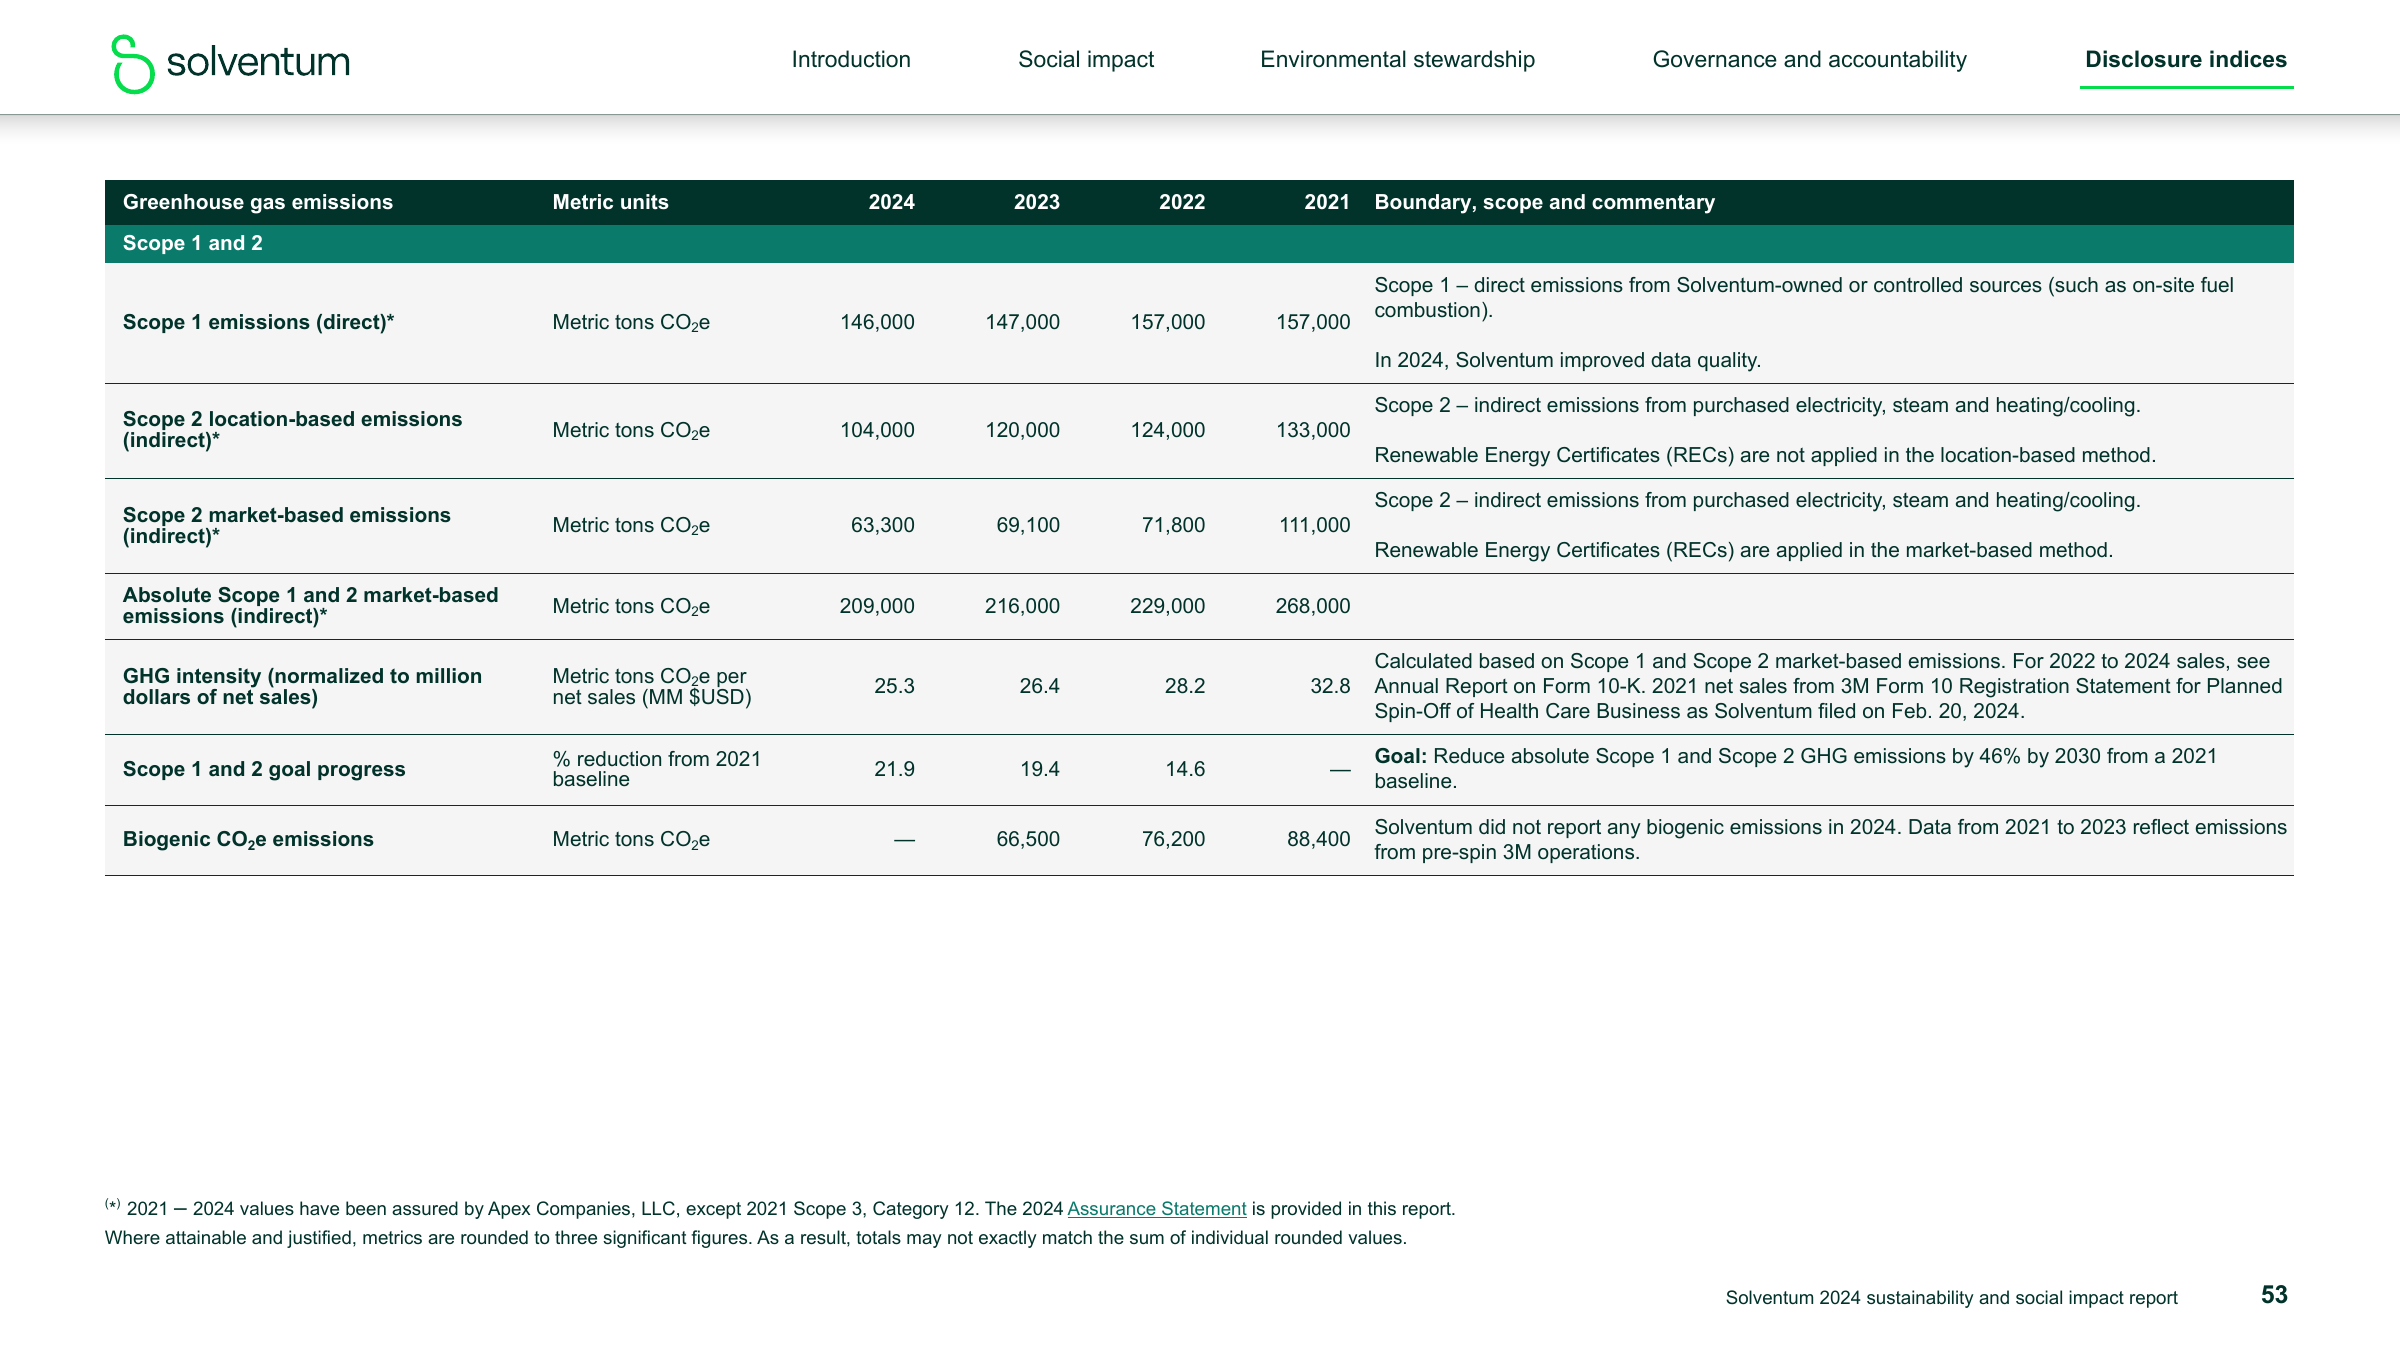Click GHG intensity 2021 value 32.8
This screenshot has height=1350, width=2400.
coord(1330,686)
